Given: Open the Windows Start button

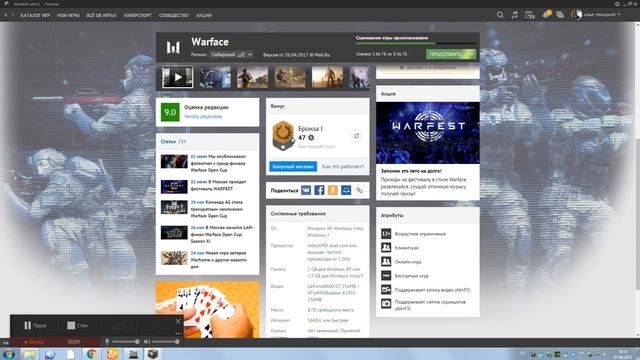Looking at the screenshot, I should [9, 354].
